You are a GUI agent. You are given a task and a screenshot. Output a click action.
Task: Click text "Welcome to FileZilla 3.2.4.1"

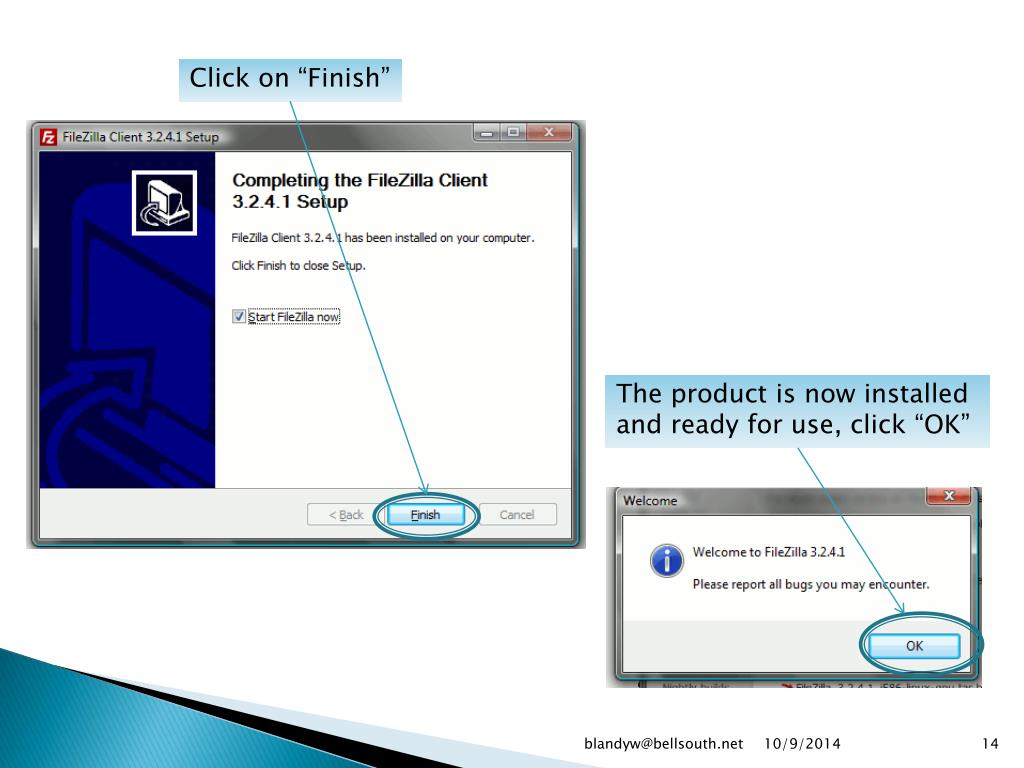[x=769, y=552]
